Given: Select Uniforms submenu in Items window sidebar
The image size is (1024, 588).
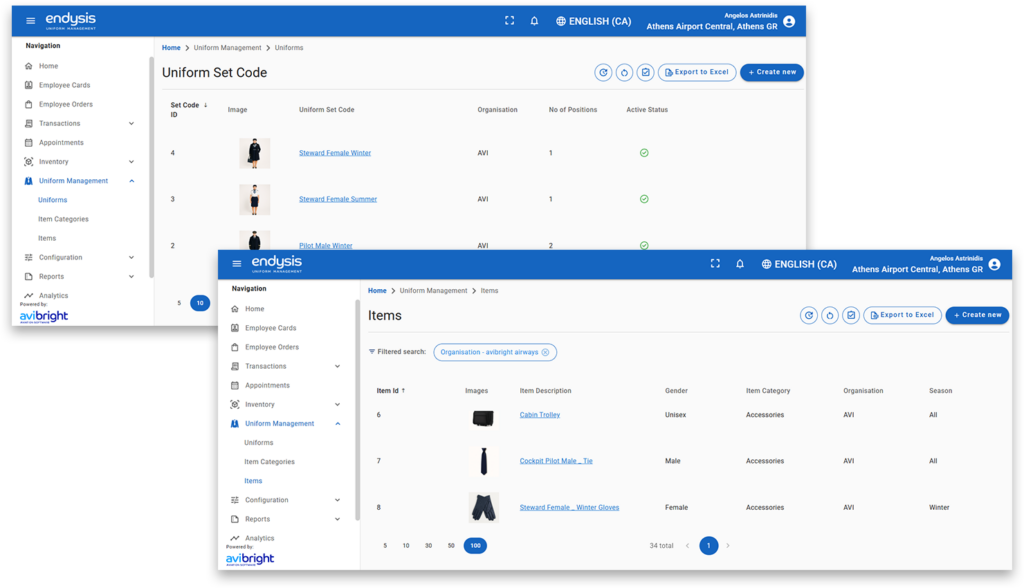Looking at the screenshot, I should pyautogui.click(x=259, y=443).
